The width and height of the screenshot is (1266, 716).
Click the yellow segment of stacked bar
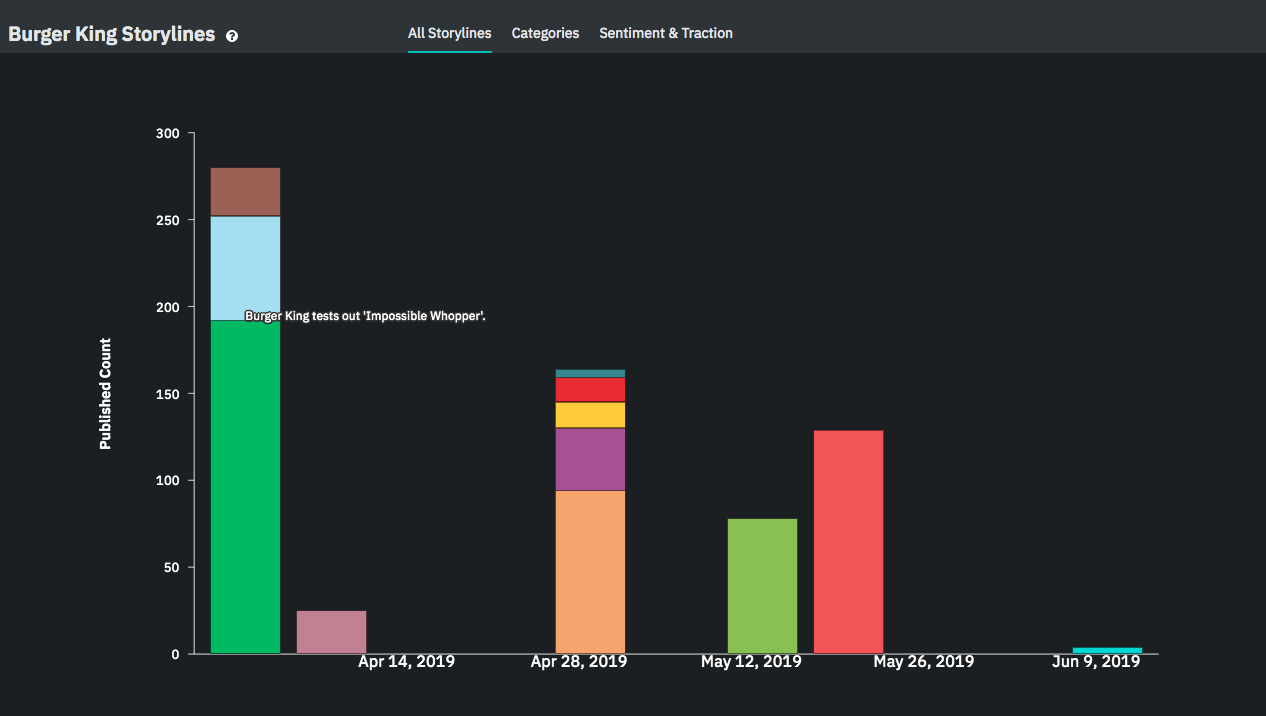click(590, 415)
